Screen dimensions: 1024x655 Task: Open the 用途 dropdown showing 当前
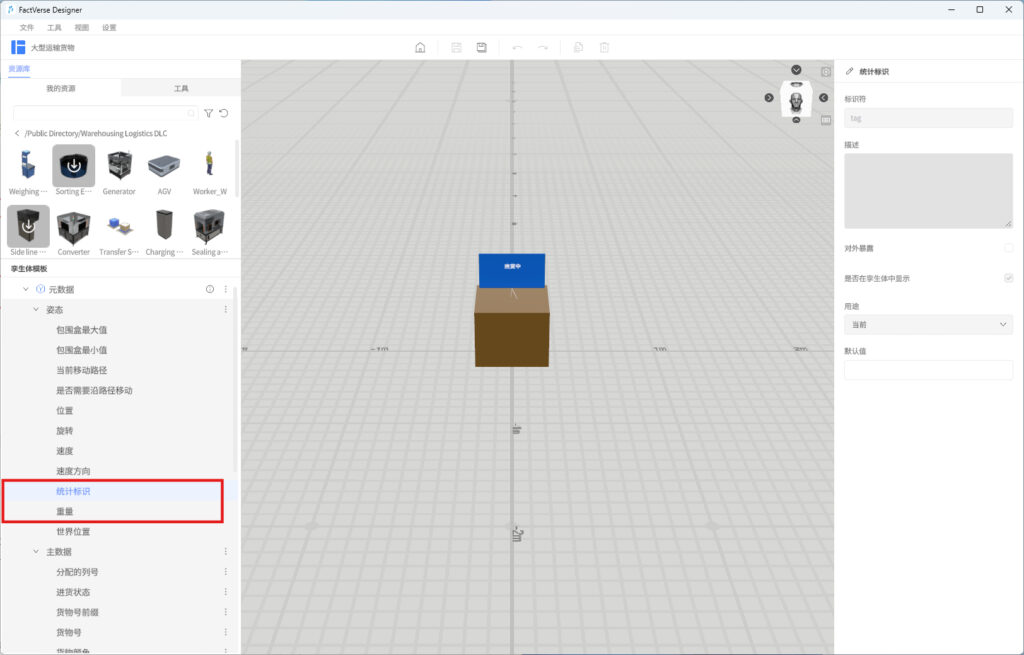click(x=928, y=325)
